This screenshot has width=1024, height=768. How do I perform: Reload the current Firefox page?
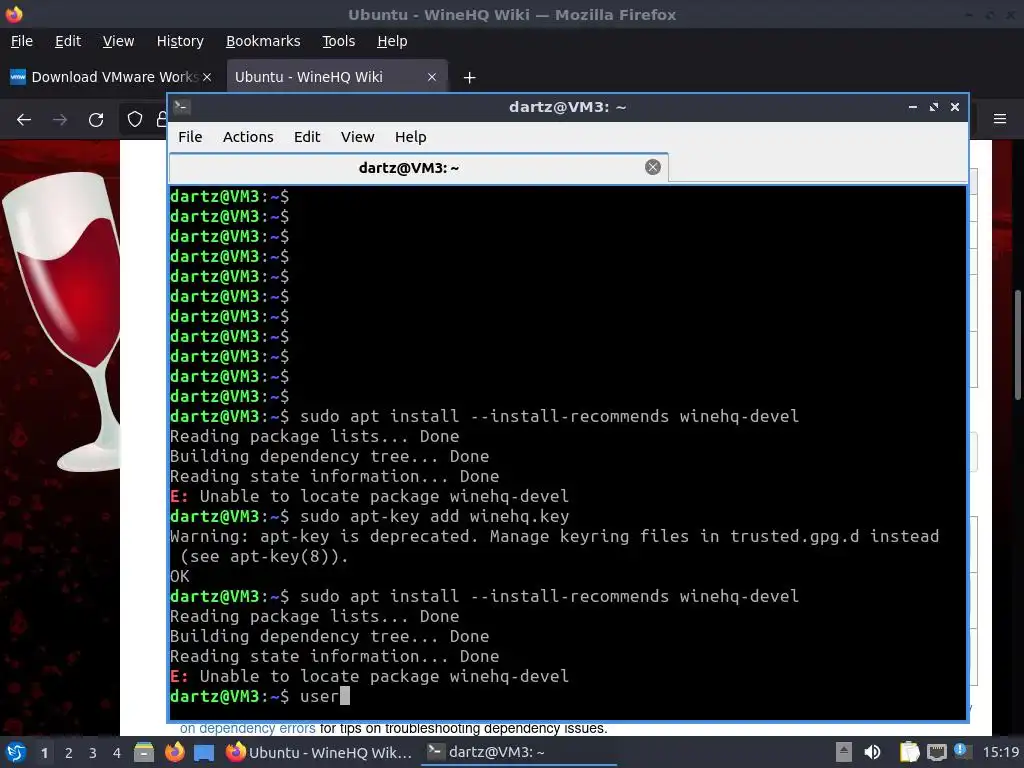(96, 120)
